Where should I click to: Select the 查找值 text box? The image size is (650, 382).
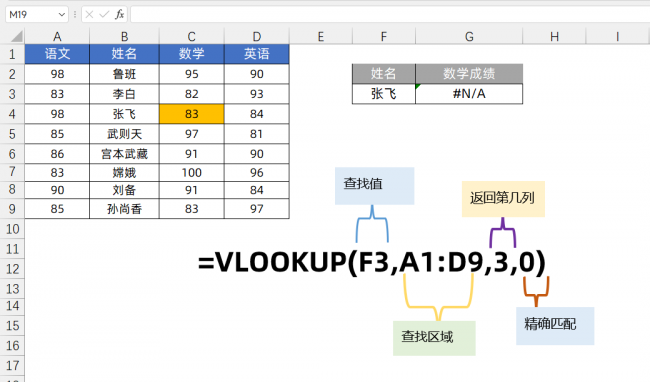click(x=374, y=186)
